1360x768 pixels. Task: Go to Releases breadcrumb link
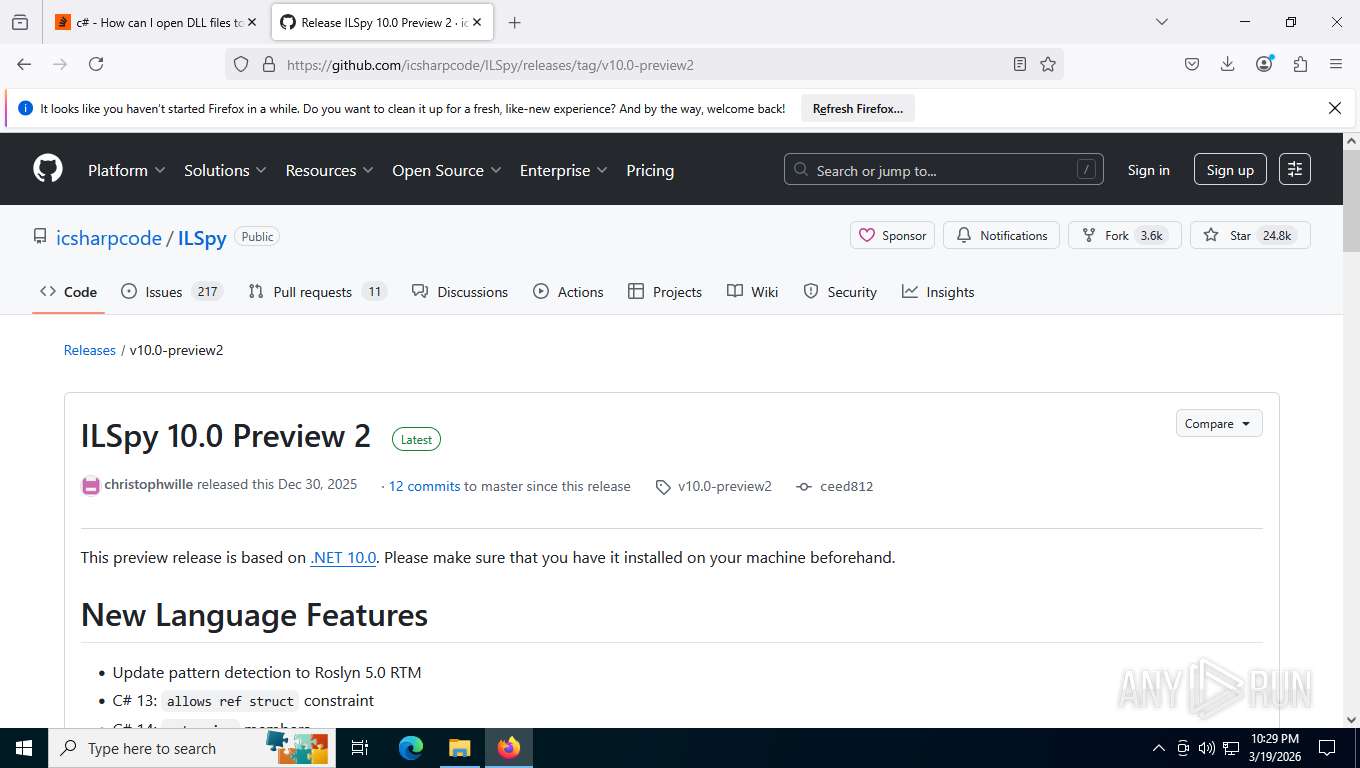point(90,350)
